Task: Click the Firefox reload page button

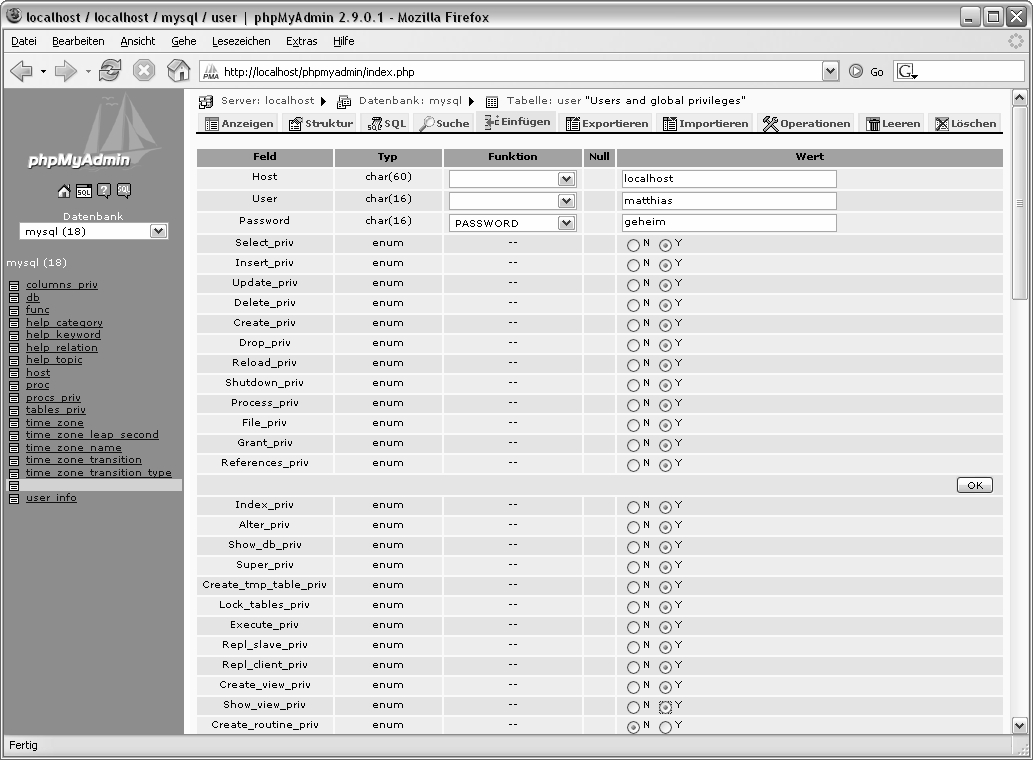Action: (109, 71)
